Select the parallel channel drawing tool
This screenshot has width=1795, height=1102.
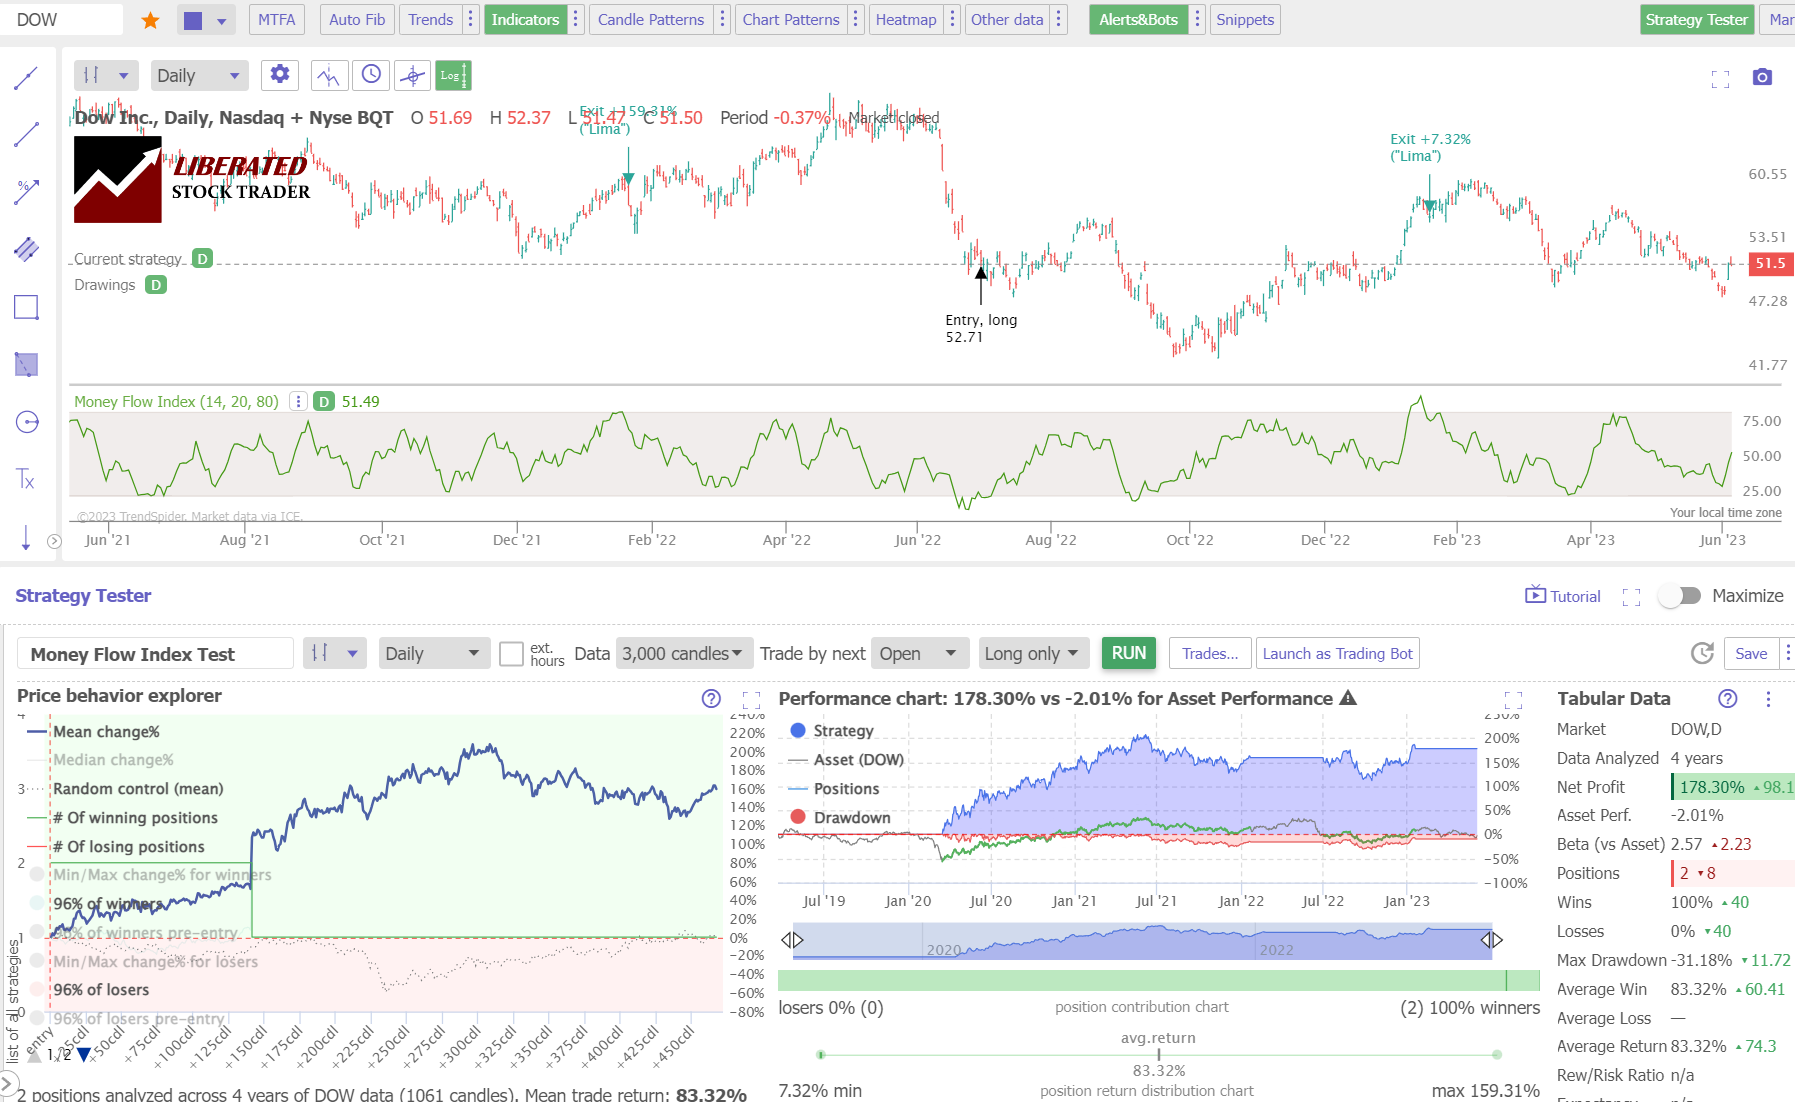[26, 249]
